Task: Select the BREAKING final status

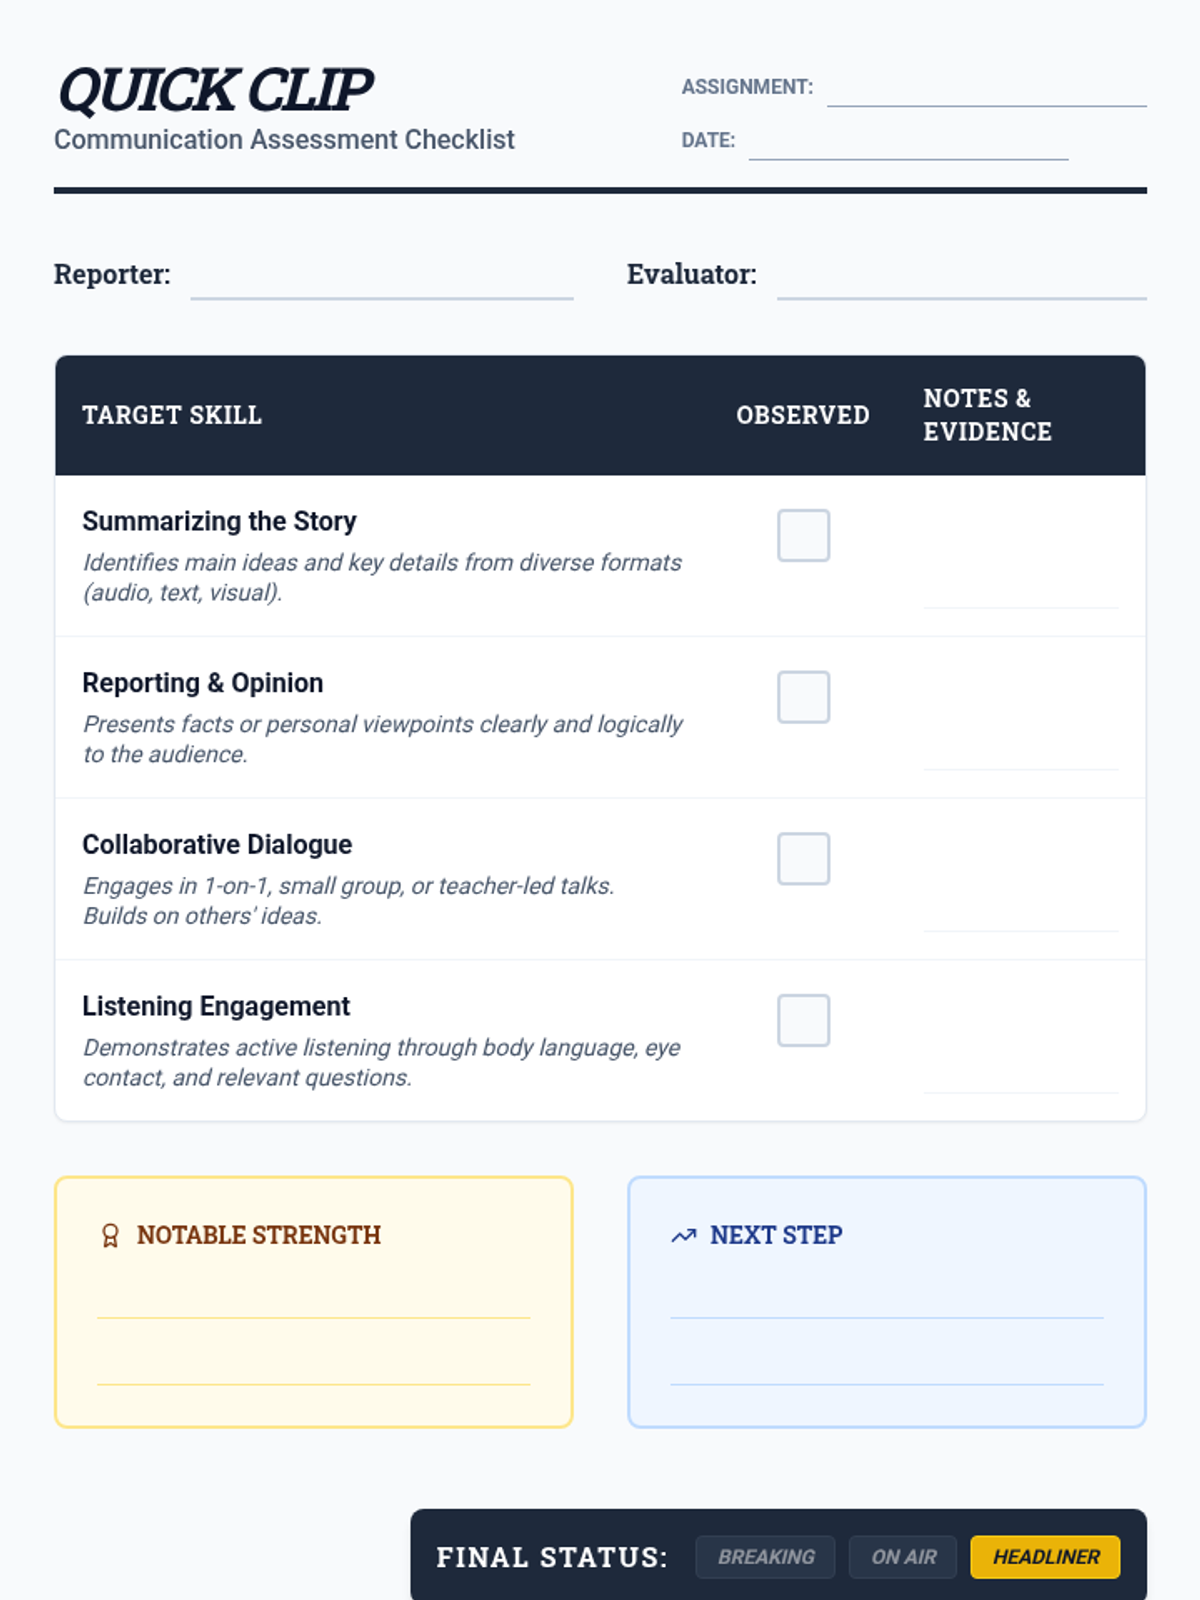Action: pos(765,1557)
